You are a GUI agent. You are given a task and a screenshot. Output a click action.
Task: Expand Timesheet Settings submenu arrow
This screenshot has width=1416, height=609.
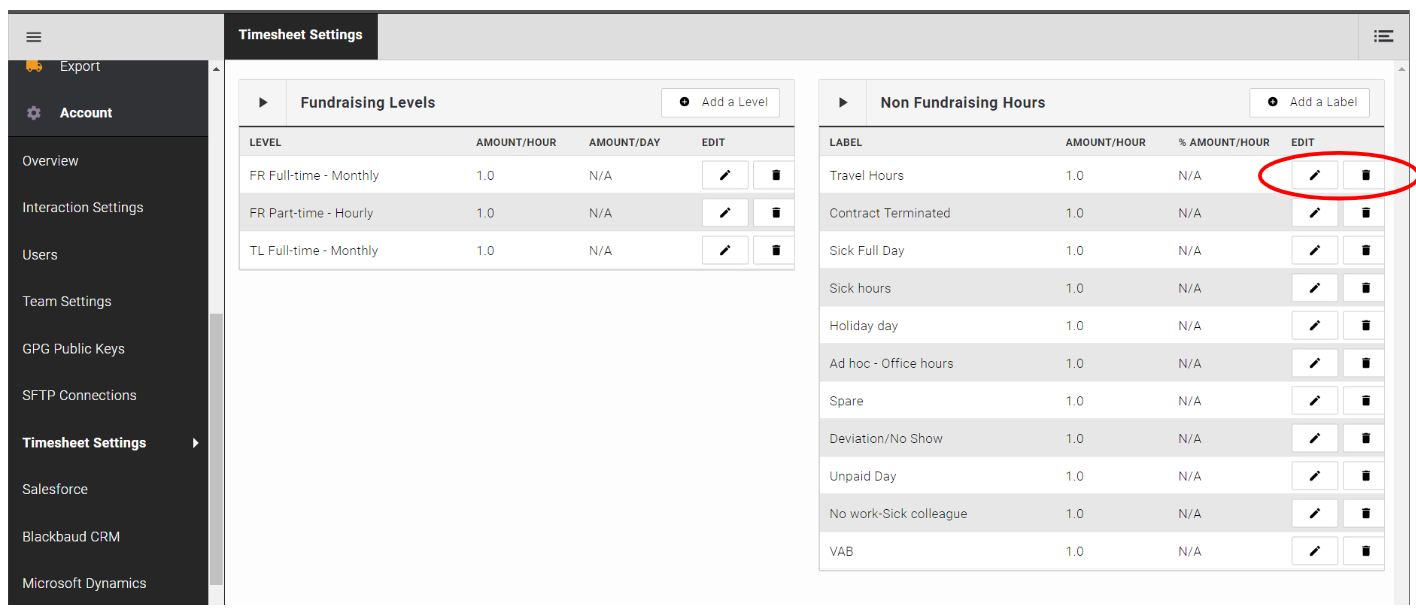coord(195,443)
